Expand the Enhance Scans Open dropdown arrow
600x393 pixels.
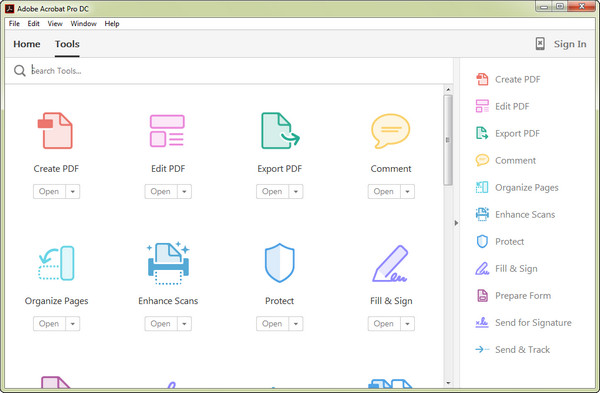coord(184,324)
